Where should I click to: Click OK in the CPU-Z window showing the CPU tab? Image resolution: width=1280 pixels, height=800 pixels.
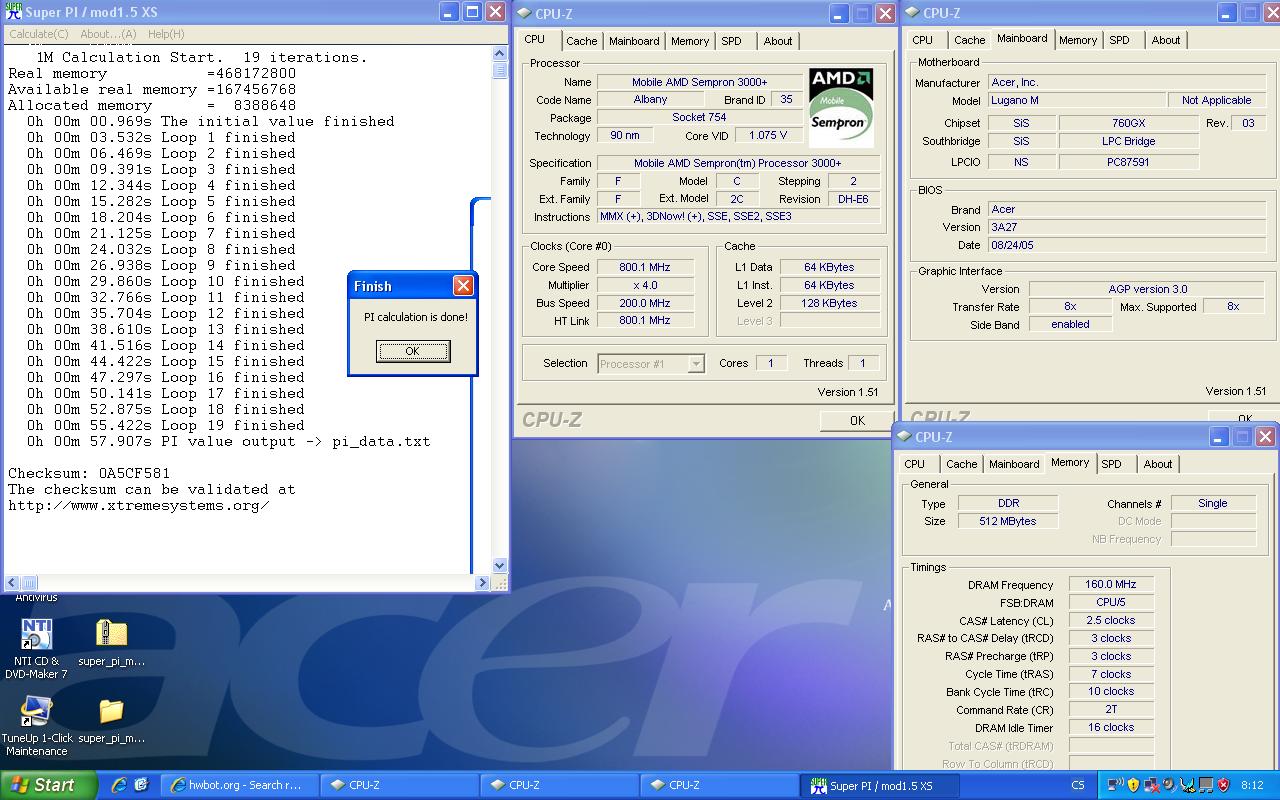point(857,421)
